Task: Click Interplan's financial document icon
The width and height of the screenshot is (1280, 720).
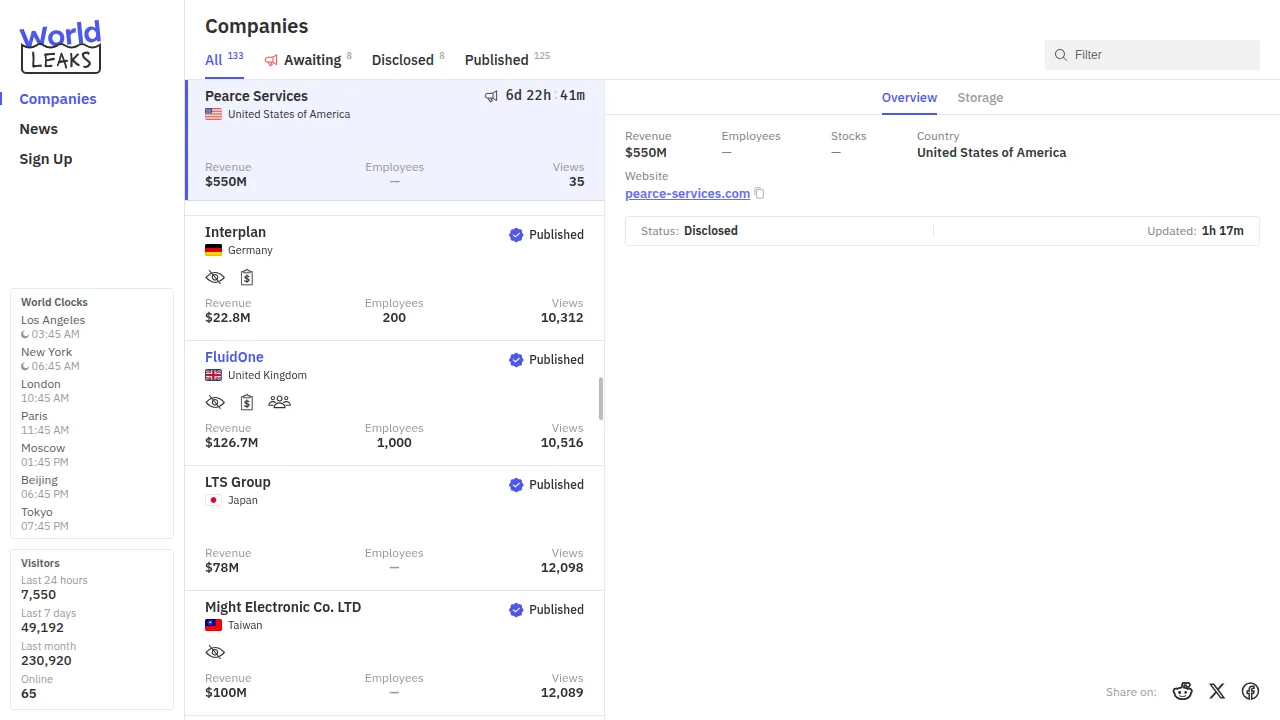Action: [247, 277]
